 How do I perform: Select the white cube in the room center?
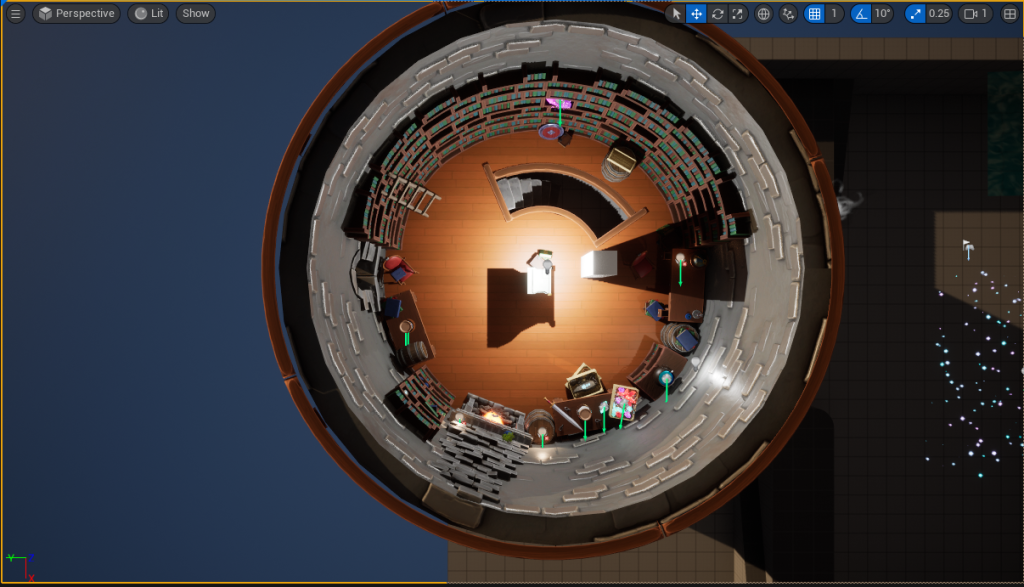pyautogui.click(x=599, y=264)
